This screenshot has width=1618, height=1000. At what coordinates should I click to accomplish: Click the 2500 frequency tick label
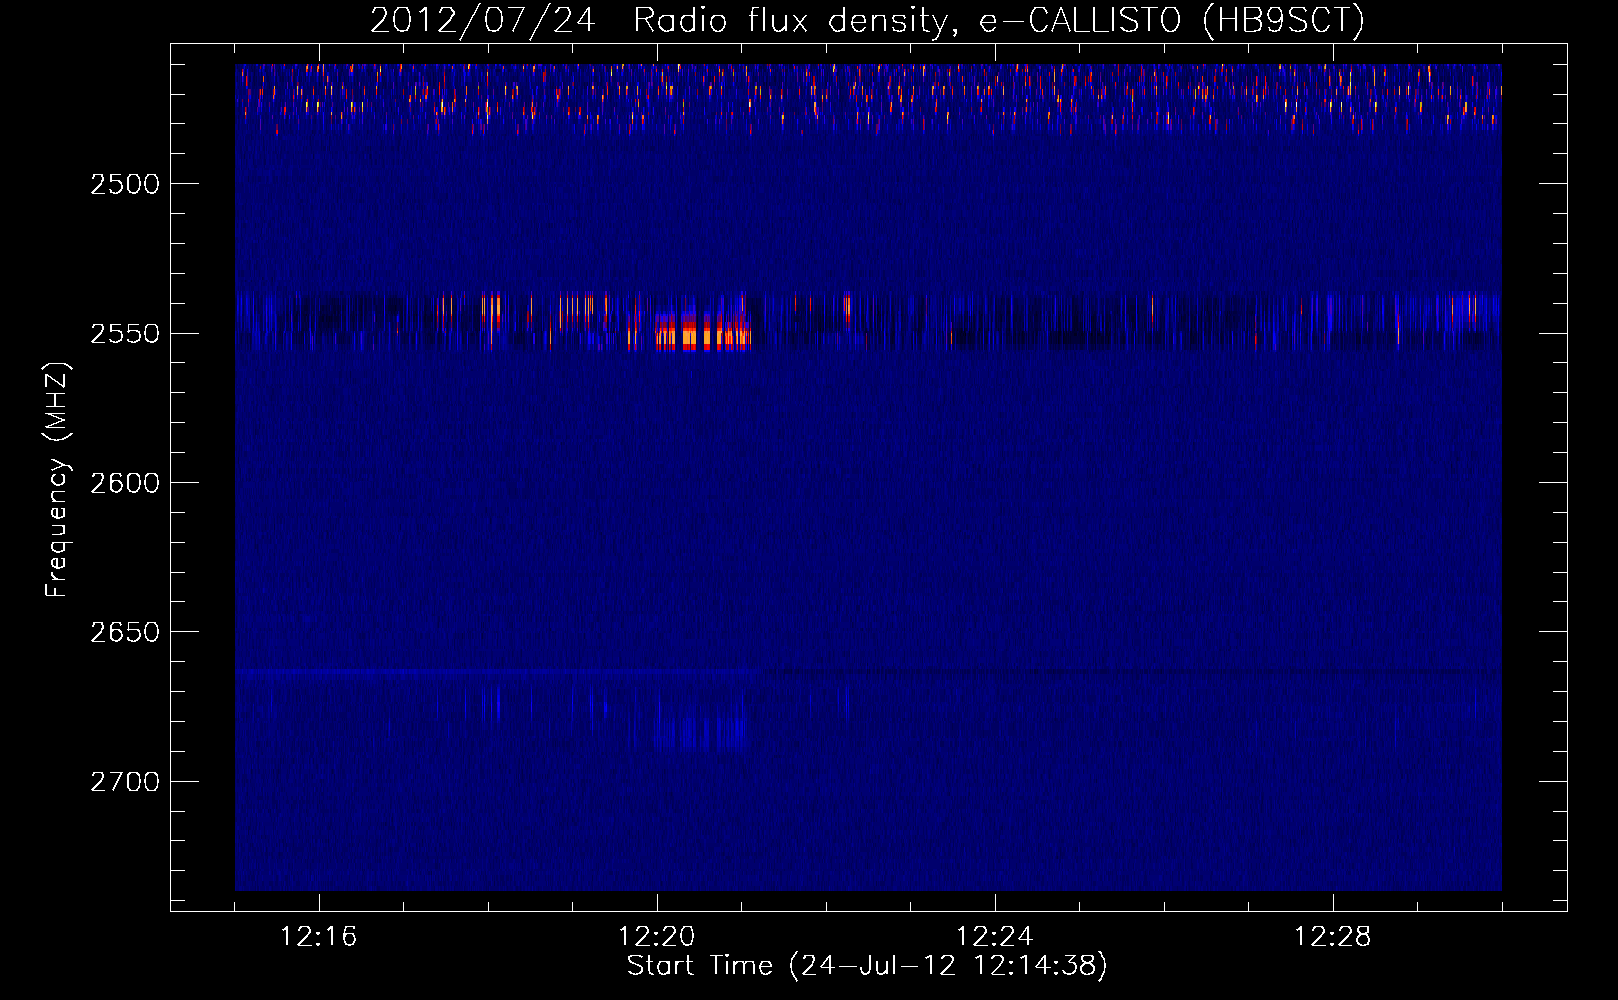coord(124,184)
